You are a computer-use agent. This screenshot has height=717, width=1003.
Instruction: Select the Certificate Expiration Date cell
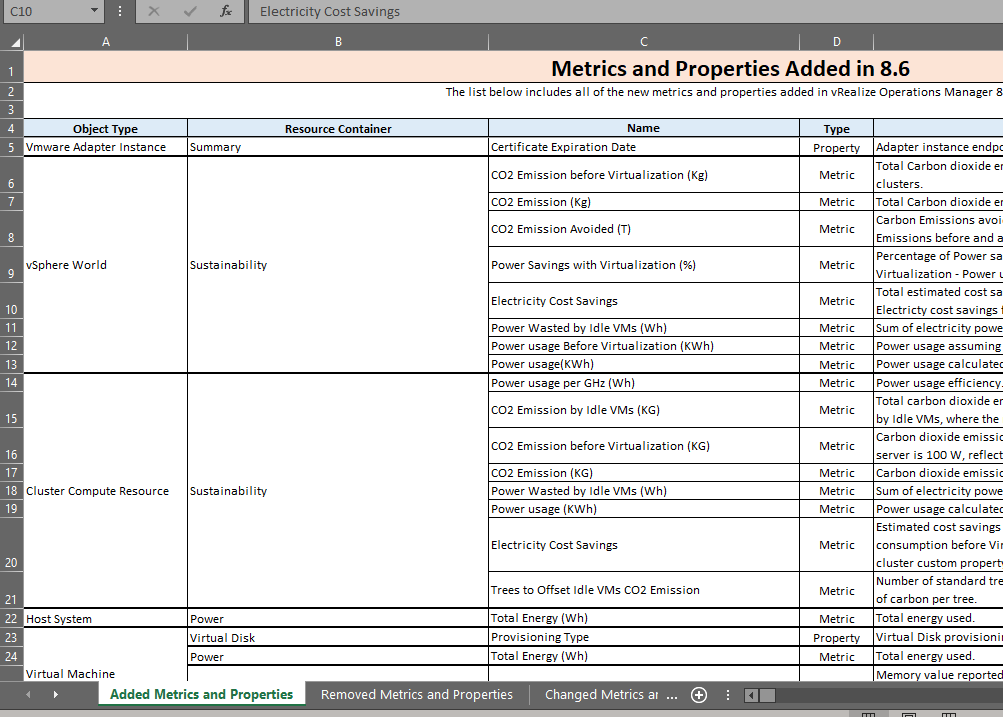pyautogui.click(x=644, y=147)
